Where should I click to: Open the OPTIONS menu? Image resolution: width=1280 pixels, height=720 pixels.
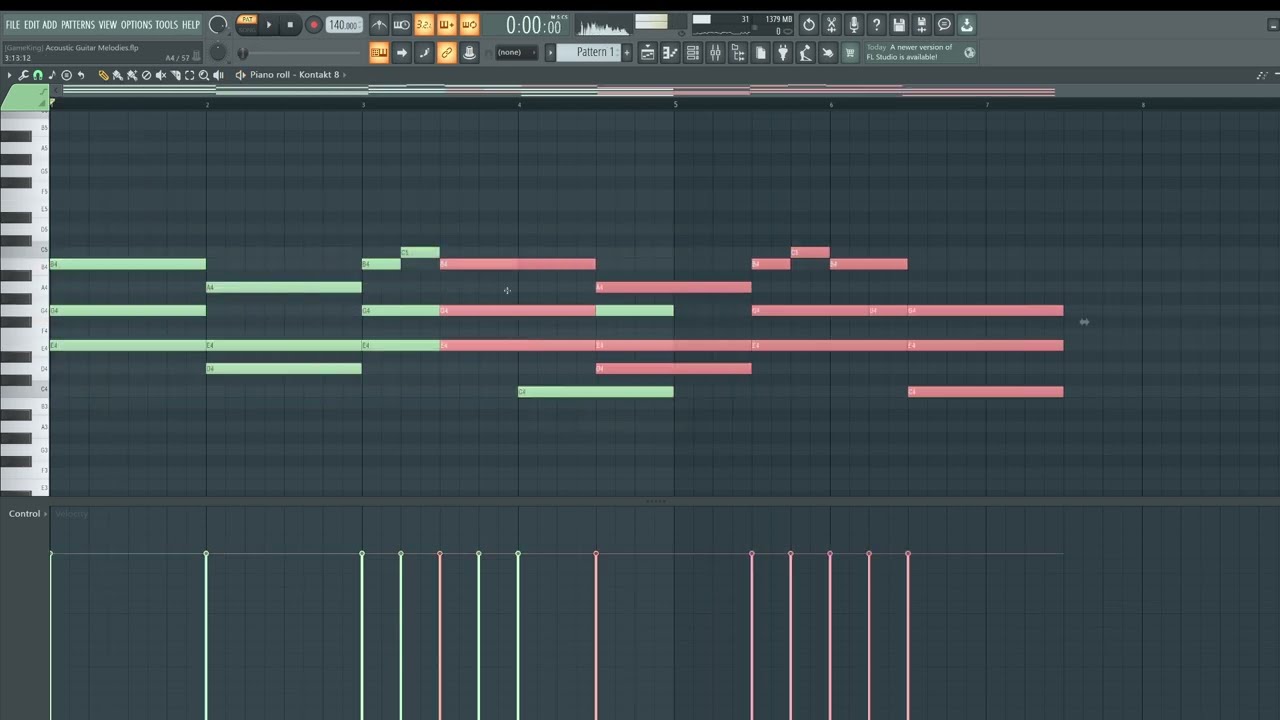tap(136, 25)
